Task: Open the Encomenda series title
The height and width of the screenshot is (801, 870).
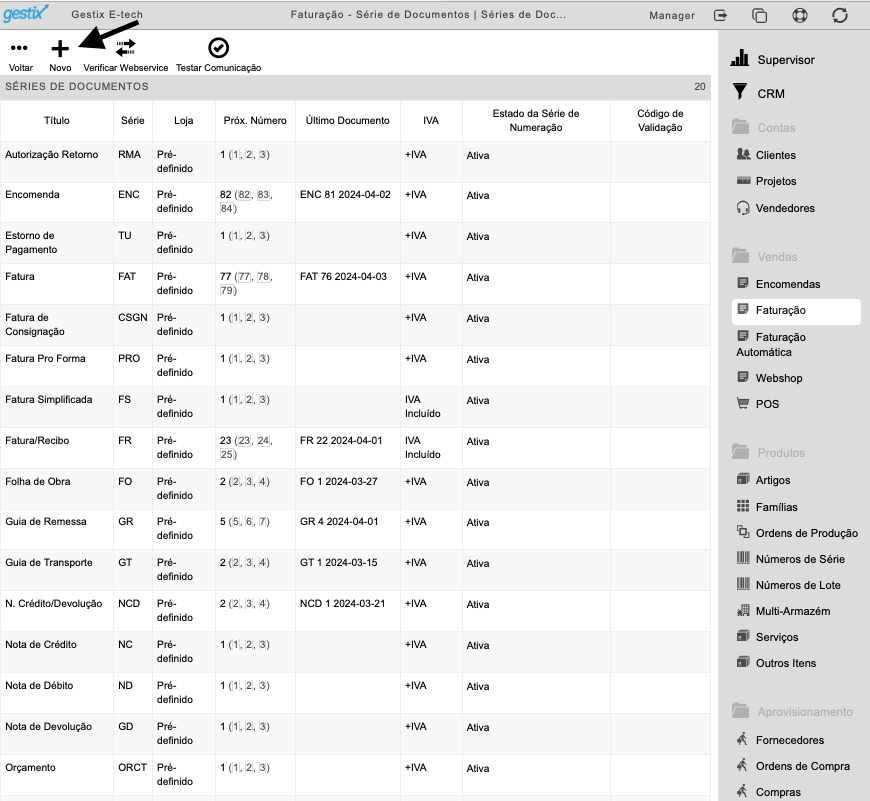Action: 32,195
